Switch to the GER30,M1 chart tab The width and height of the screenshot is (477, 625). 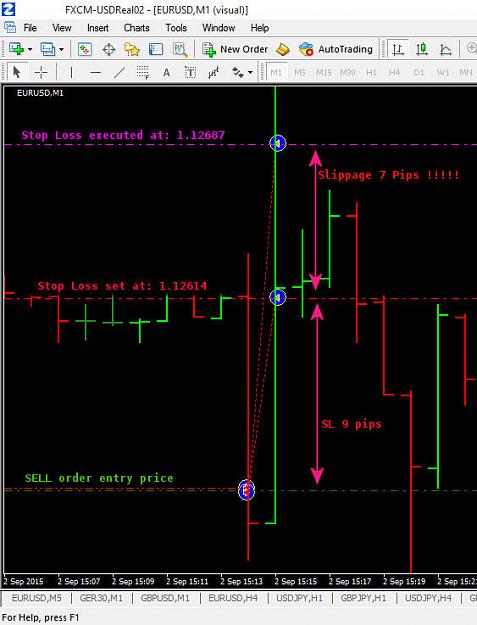pyautogui.click(x=101, y=598)
